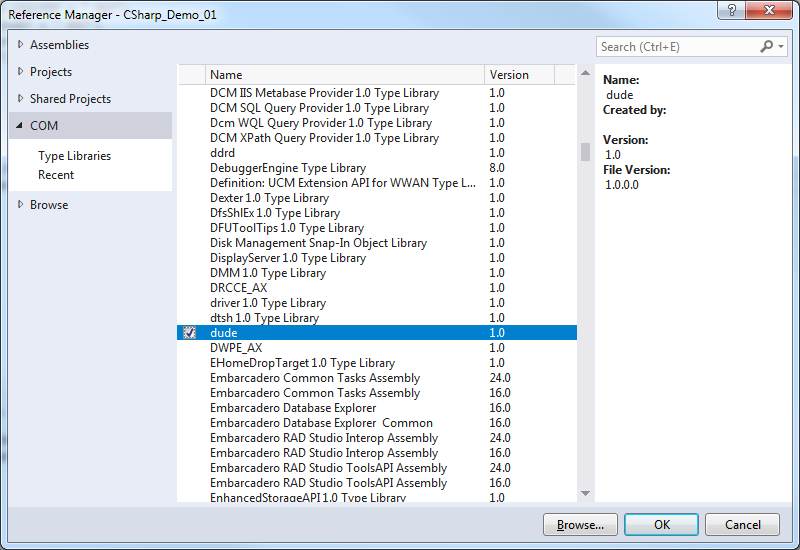
Task: Select Dexter 1.0 Type Library row
Action: [x=377, y=198]
